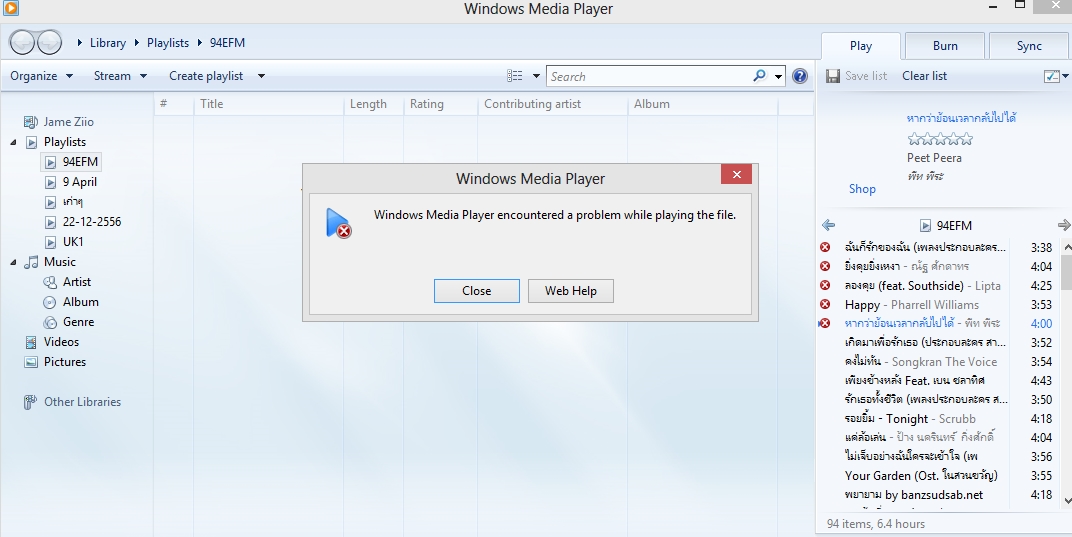
Task: Click the Rating column header
Action: (x=440, y=104)
